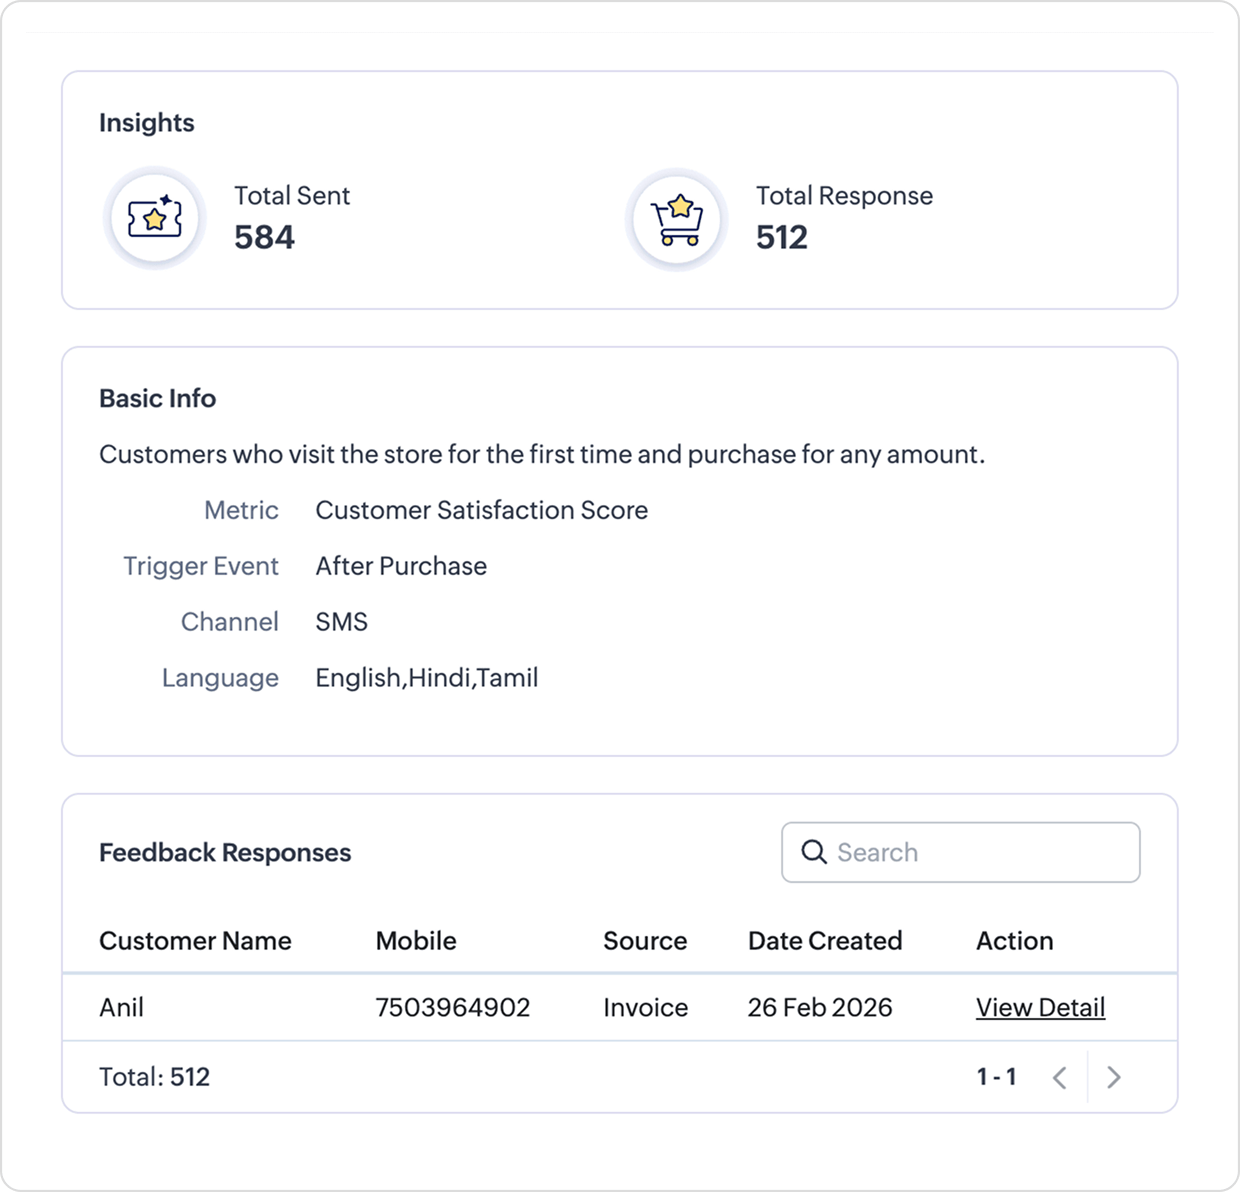
Task: Click the star above the shopping cart
Action: click(x=681, y=207)
